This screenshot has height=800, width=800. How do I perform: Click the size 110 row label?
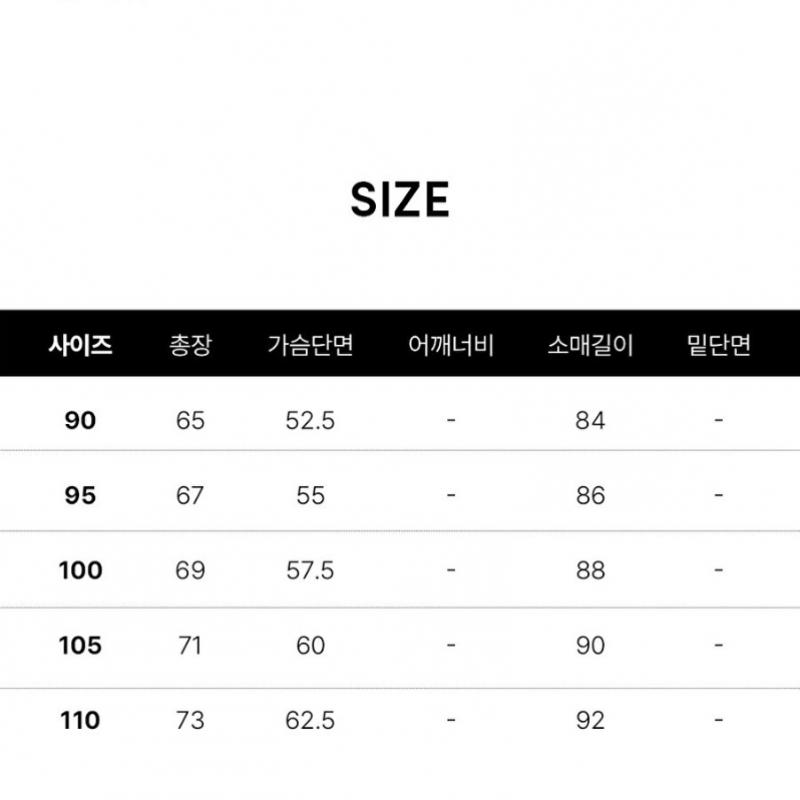pos(80,720)
